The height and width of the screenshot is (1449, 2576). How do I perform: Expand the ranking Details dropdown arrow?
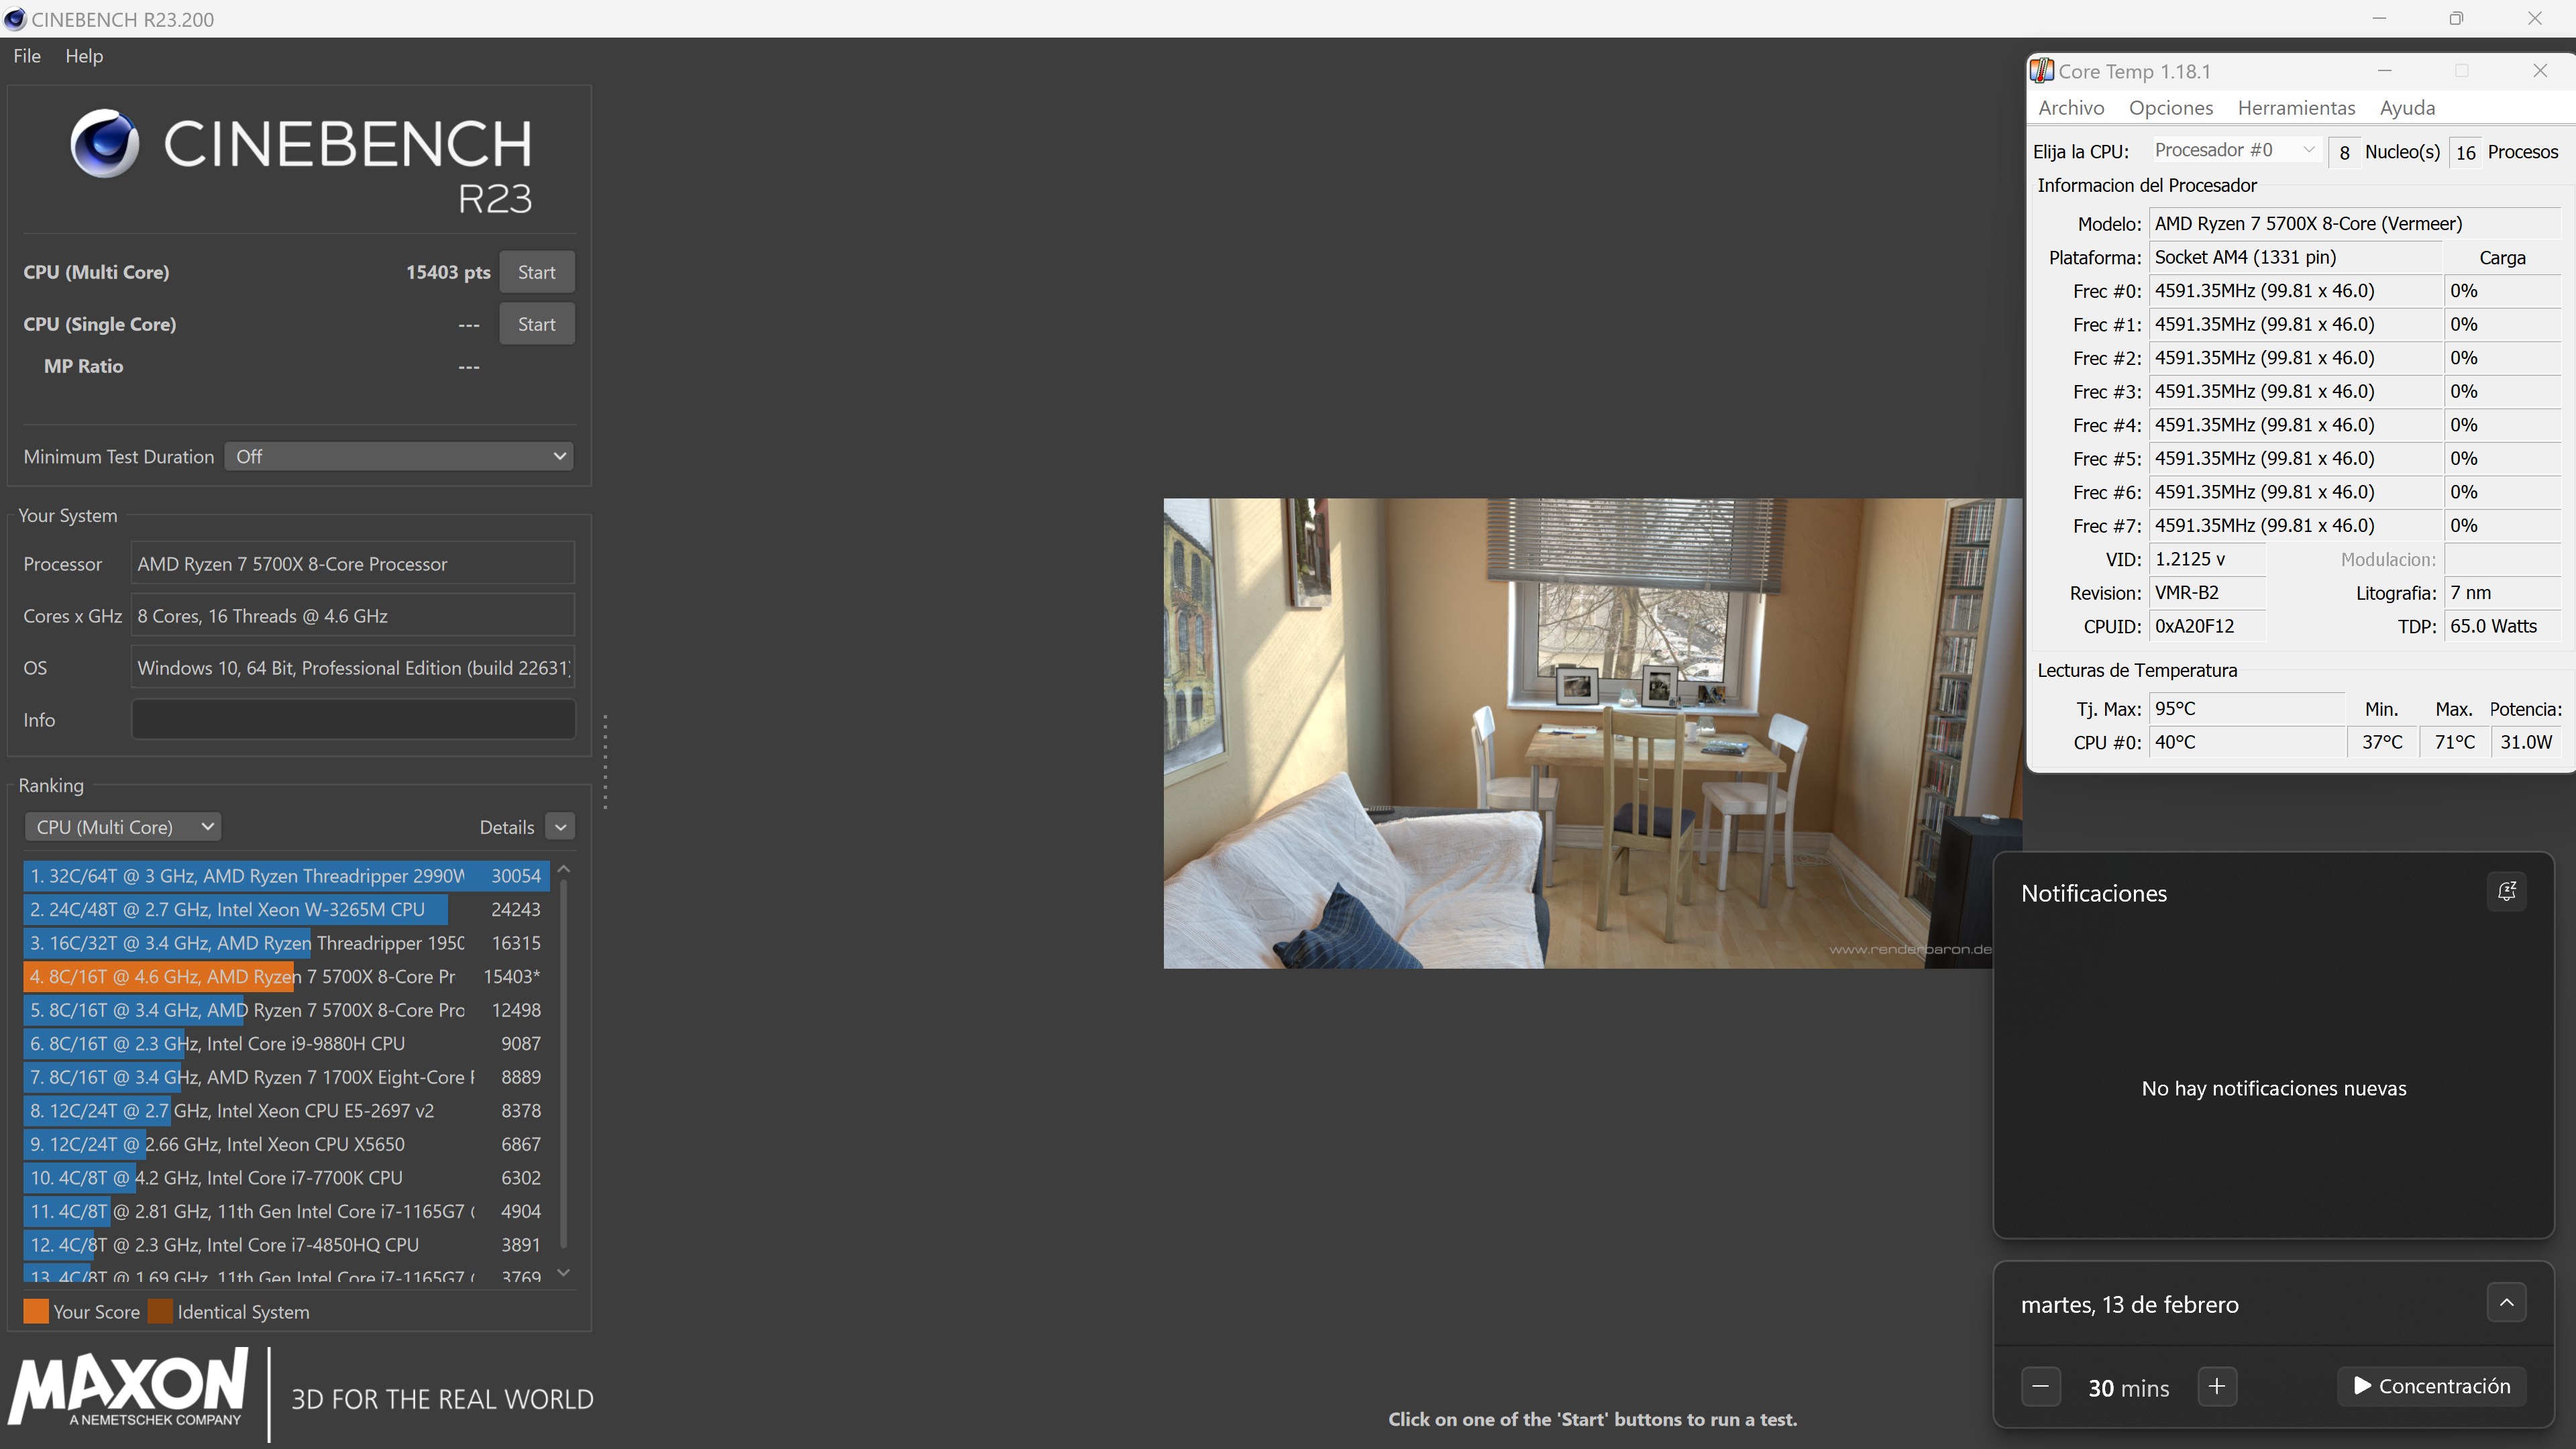[561, 827]
